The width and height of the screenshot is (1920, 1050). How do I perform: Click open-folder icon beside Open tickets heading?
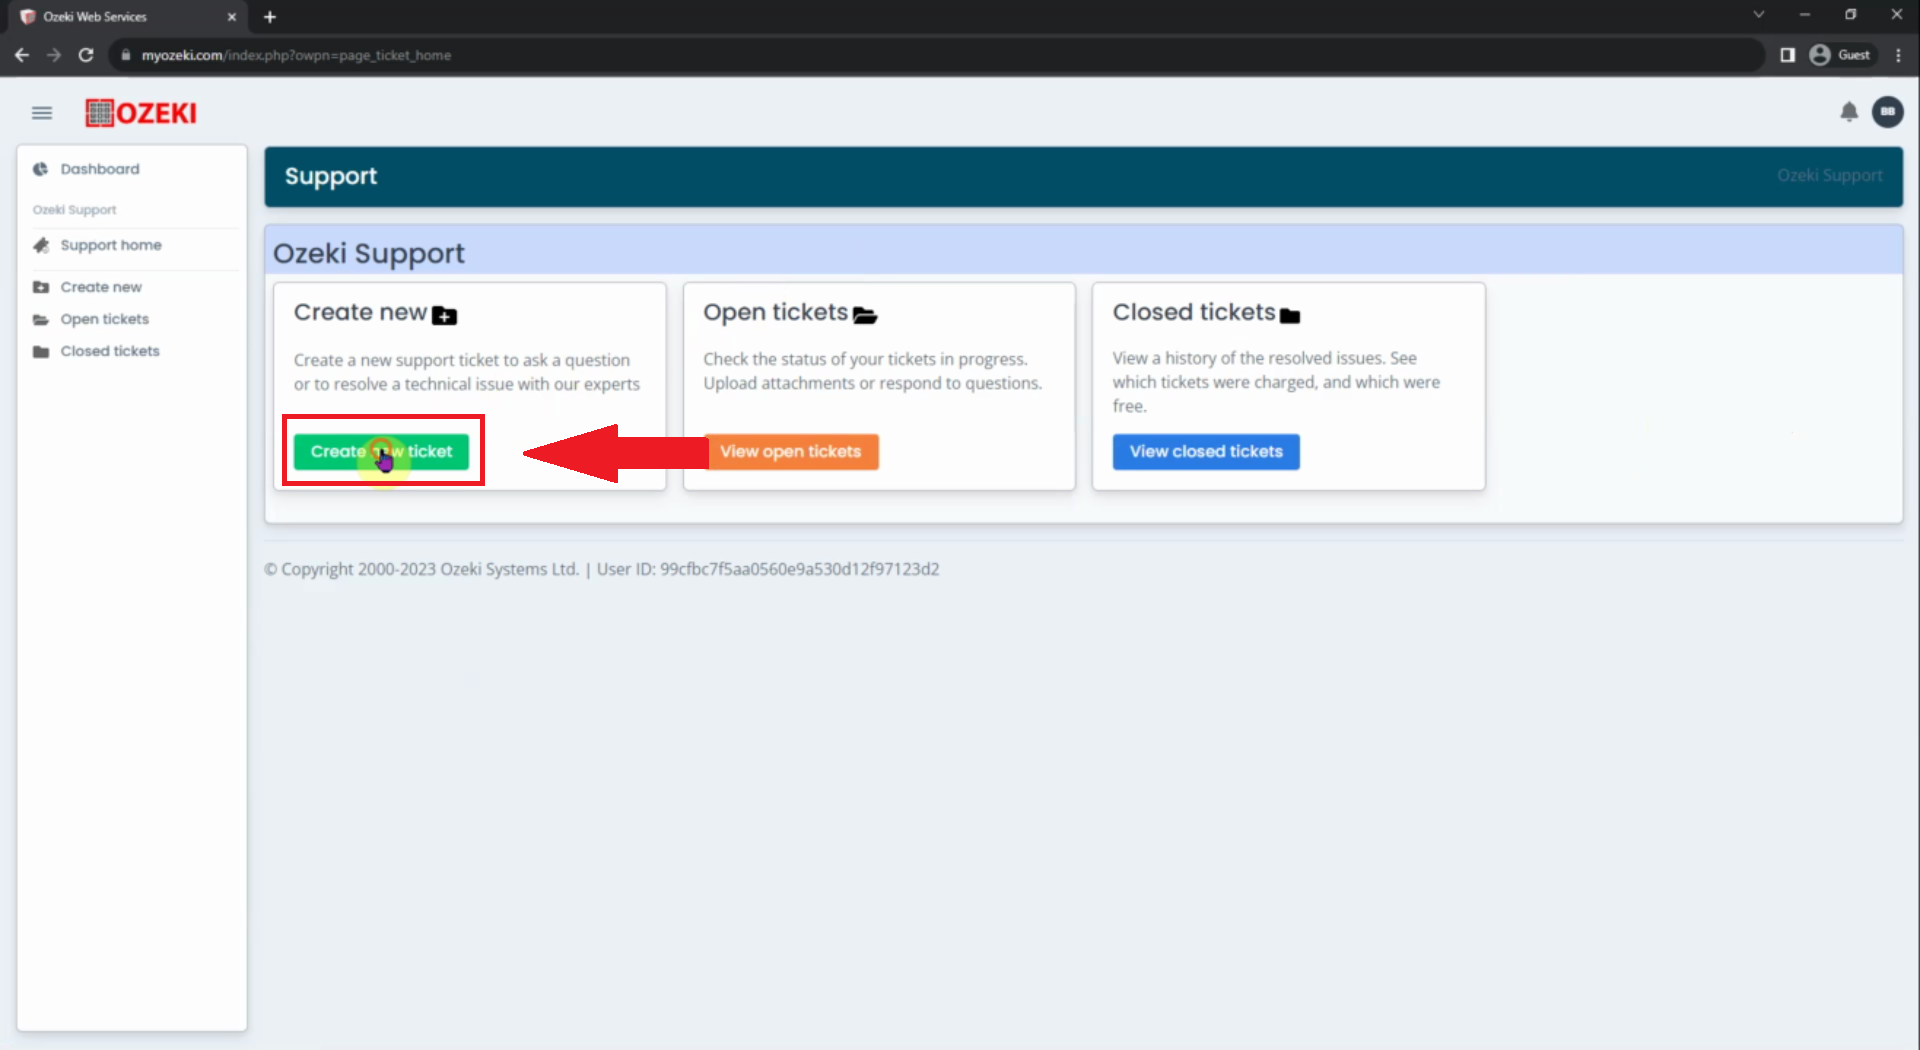pyautogui.click(x=865, y=316)
